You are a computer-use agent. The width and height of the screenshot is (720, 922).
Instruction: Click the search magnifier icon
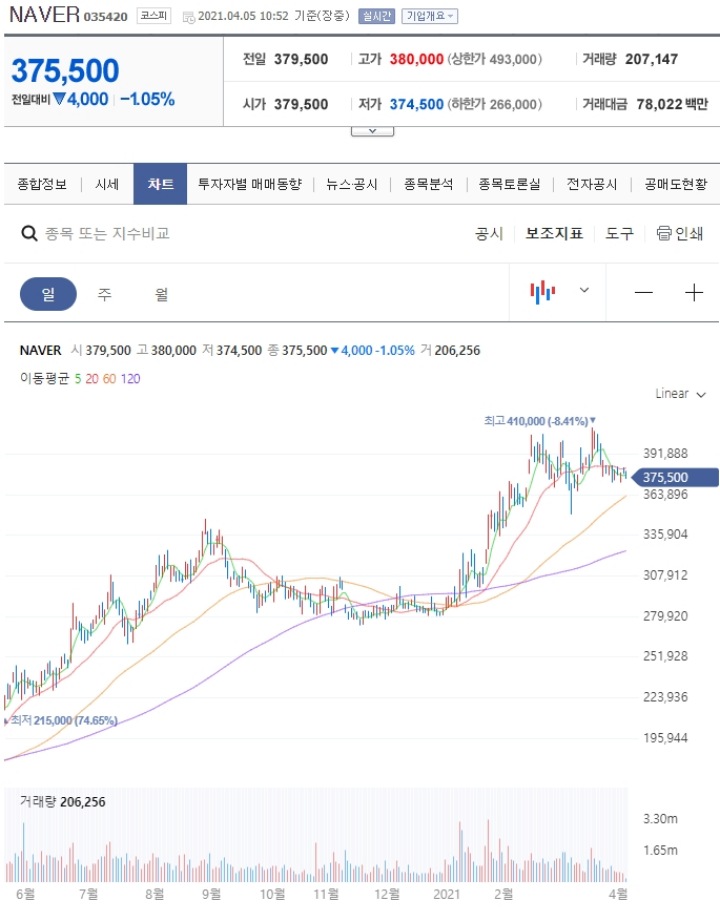[x=29, y=233]
